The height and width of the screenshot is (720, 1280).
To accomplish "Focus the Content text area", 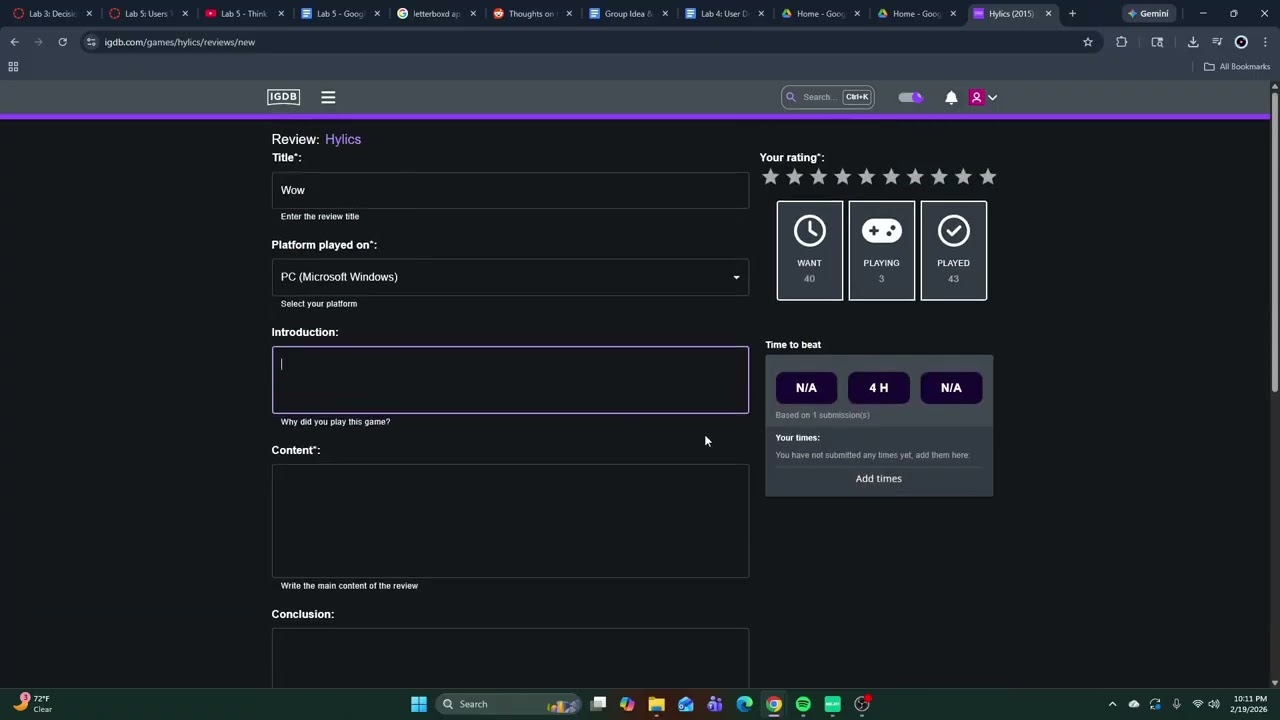I will [510, 521].
